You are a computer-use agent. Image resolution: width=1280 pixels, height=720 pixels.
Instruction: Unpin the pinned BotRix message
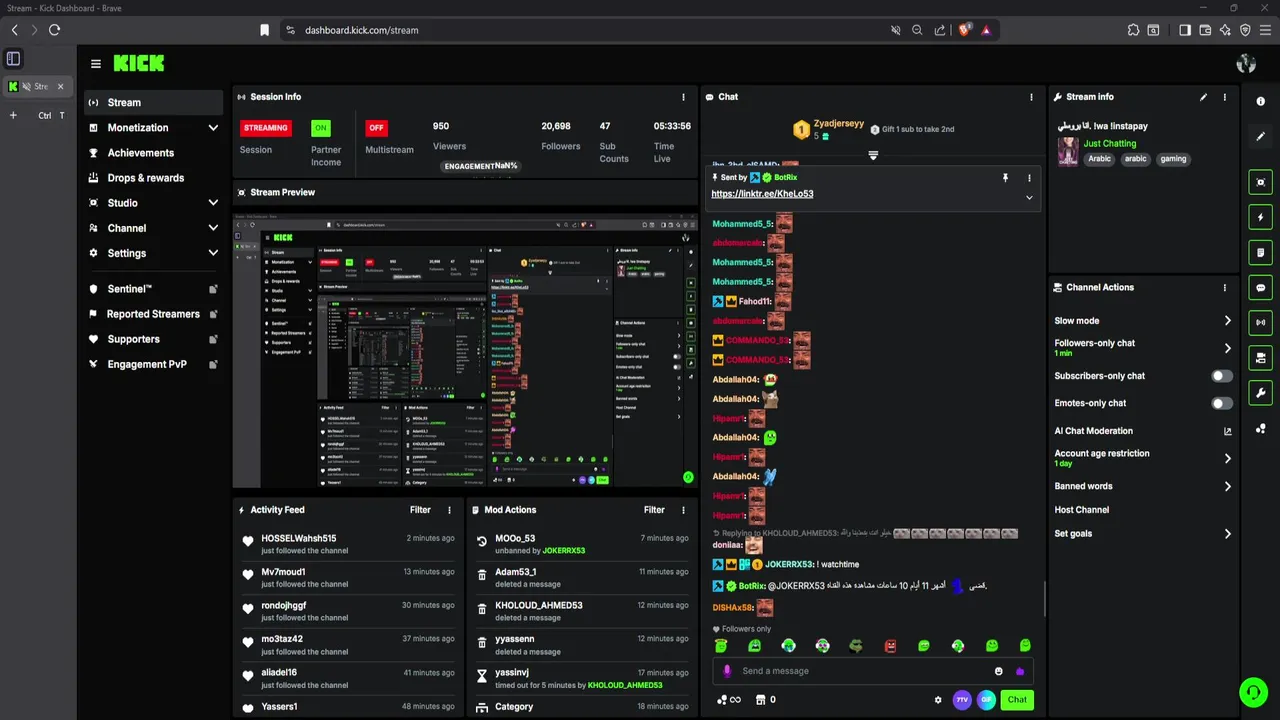1005,178
